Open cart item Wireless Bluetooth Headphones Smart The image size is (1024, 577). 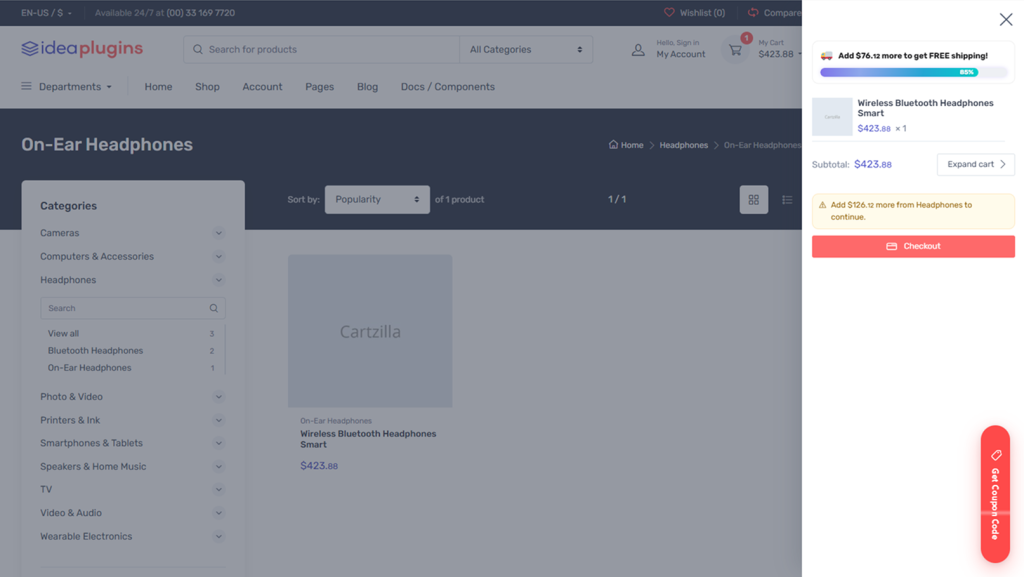click(925, 108)
